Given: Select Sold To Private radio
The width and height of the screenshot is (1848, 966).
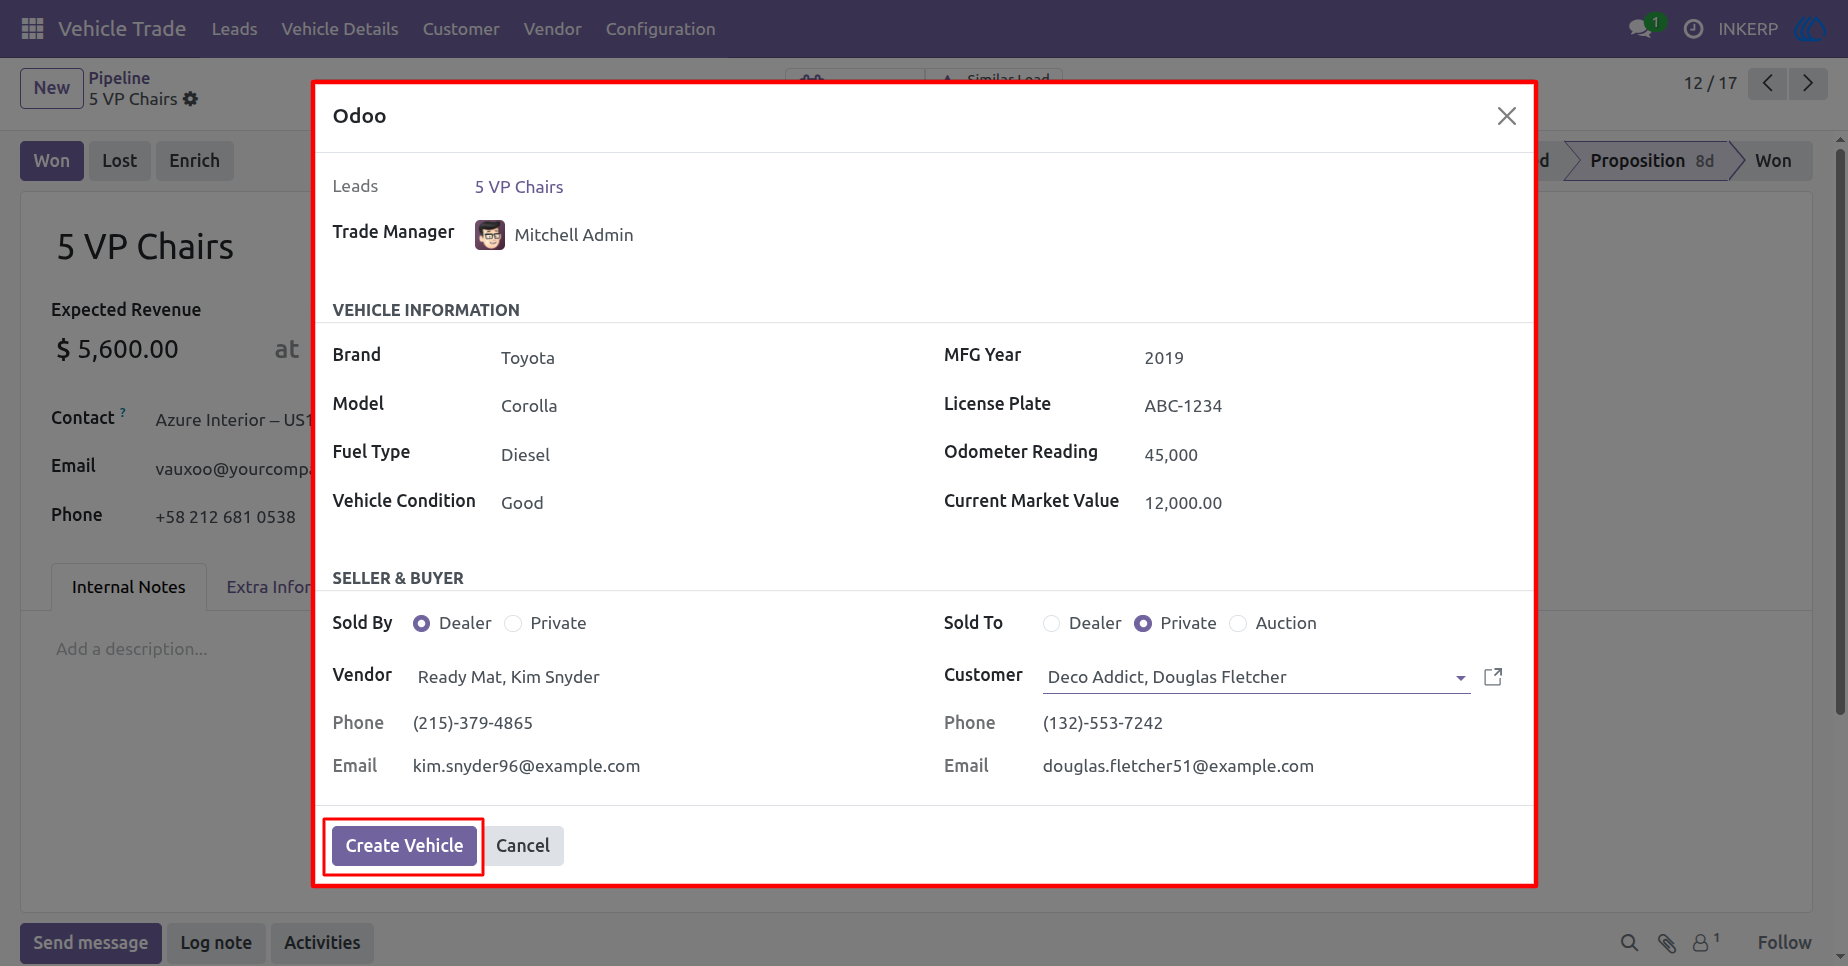Looking at the screenshot, I should click(x=1143, y=623).
